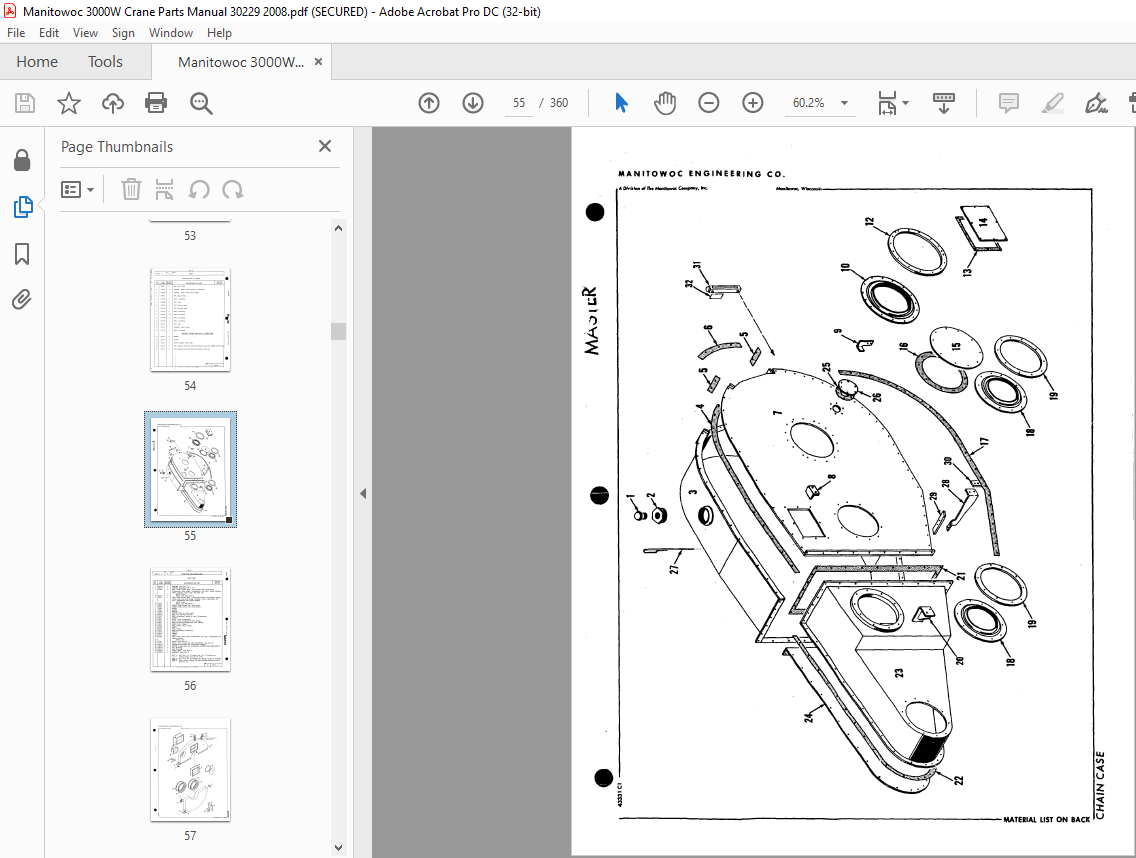Image resolution: width=1136 pixels, height=858 pixels.
Task: Click the Save file icon
Action: tap(25, 103)
